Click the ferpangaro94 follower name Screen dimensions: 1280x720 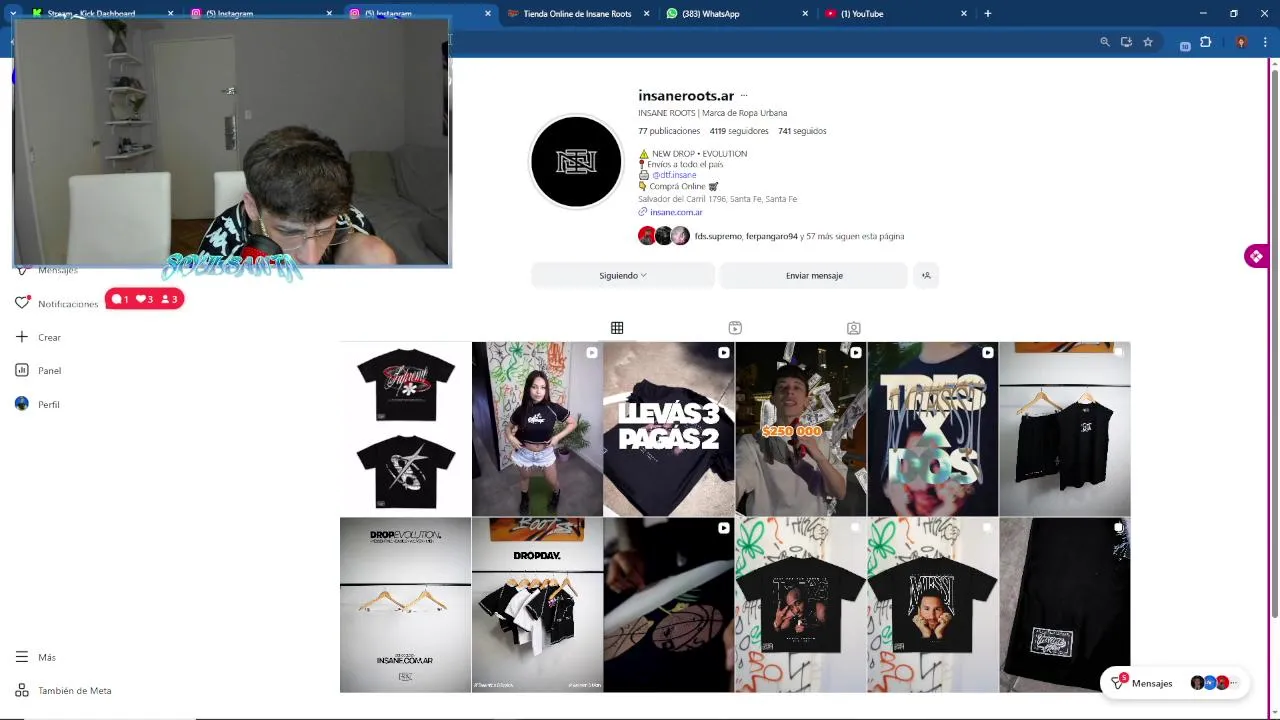click(772, 236)
